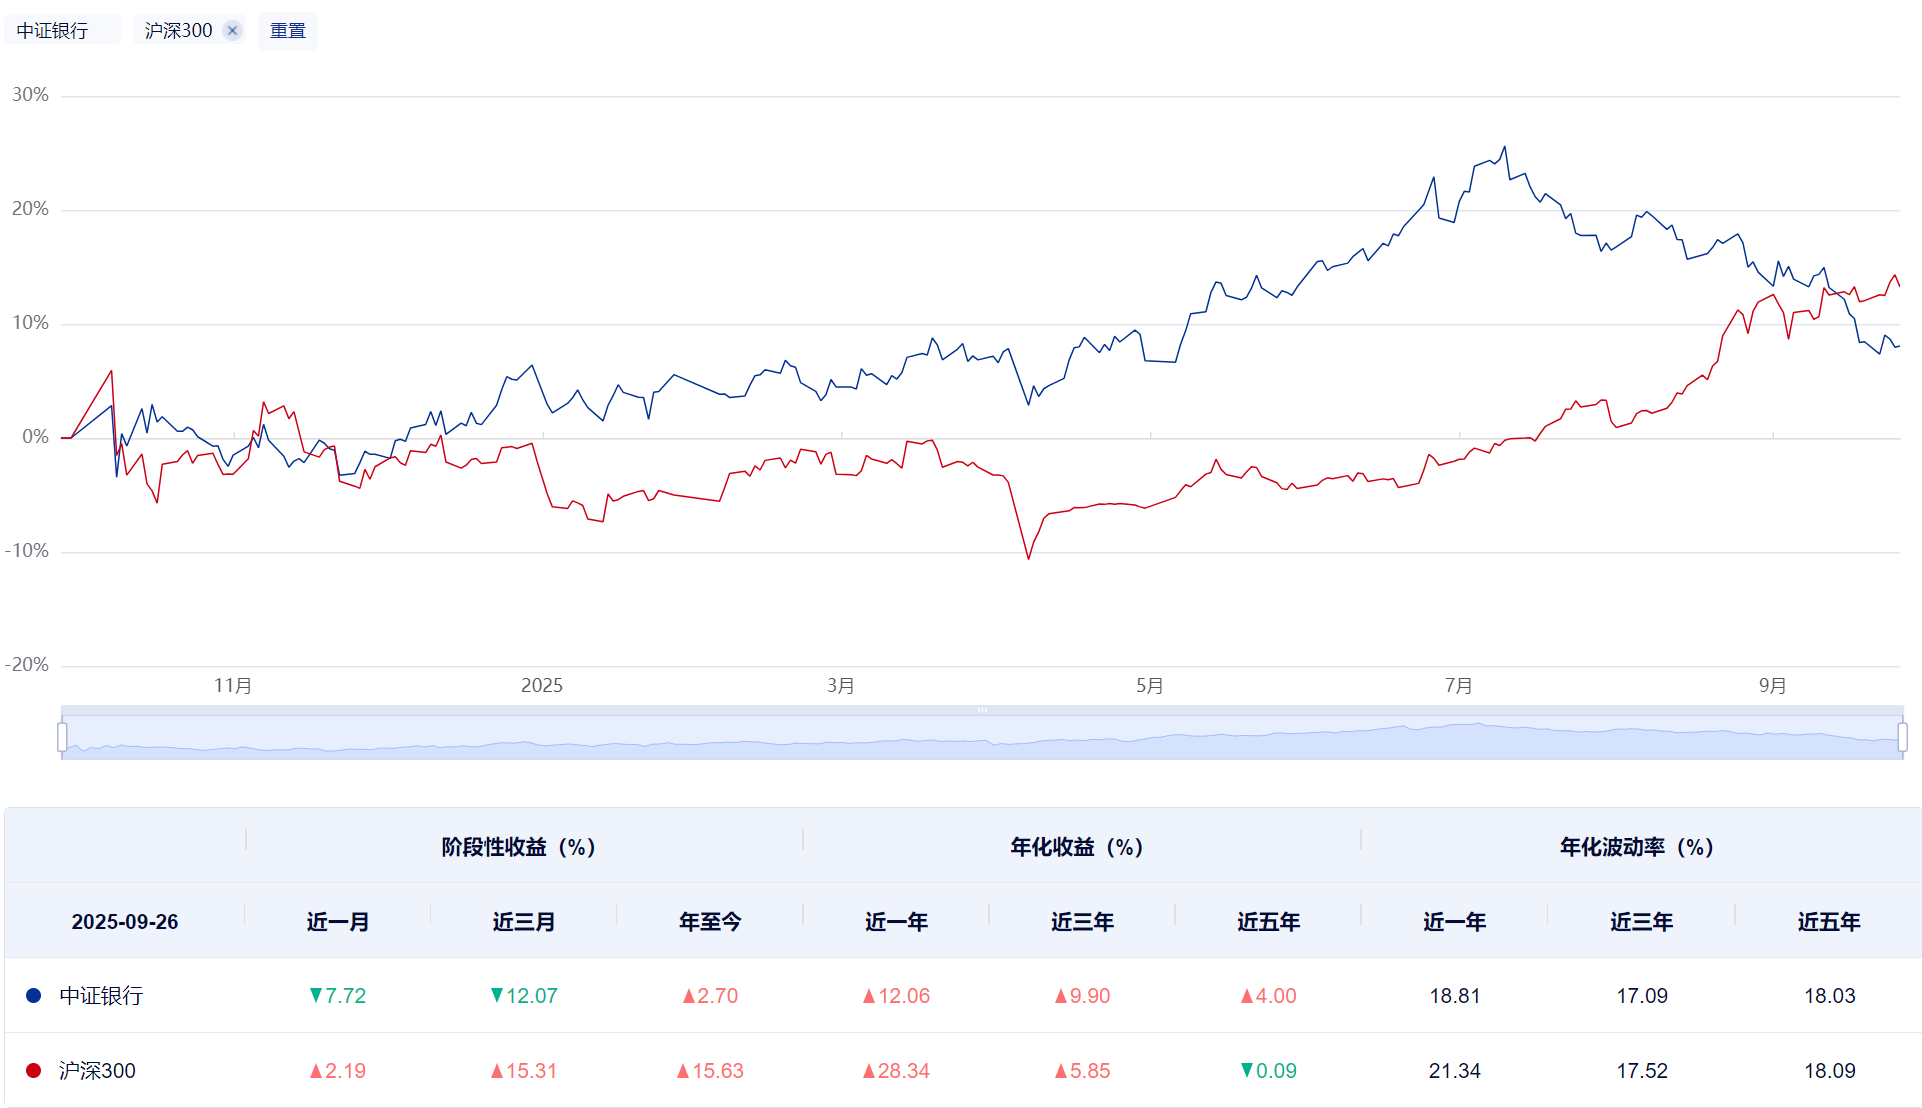This screenshot has width=1922, height=1108.
Task: Grab the left handle of range slider
Action: point(62,737)
